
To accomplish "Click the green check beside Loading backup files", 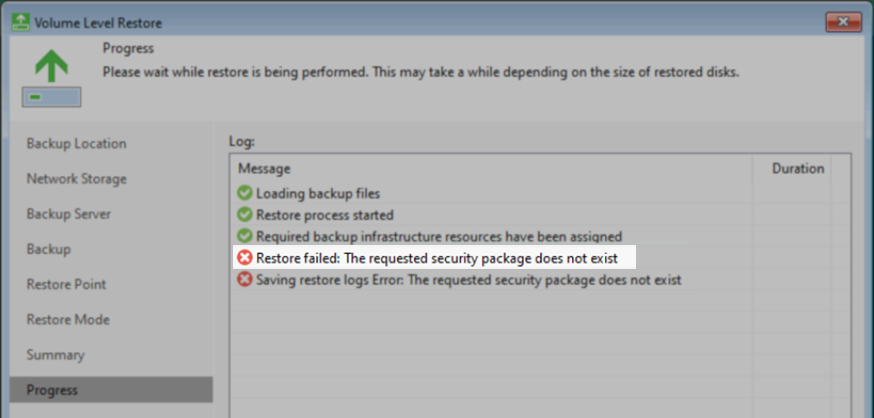I will click(x=245, y=193).
